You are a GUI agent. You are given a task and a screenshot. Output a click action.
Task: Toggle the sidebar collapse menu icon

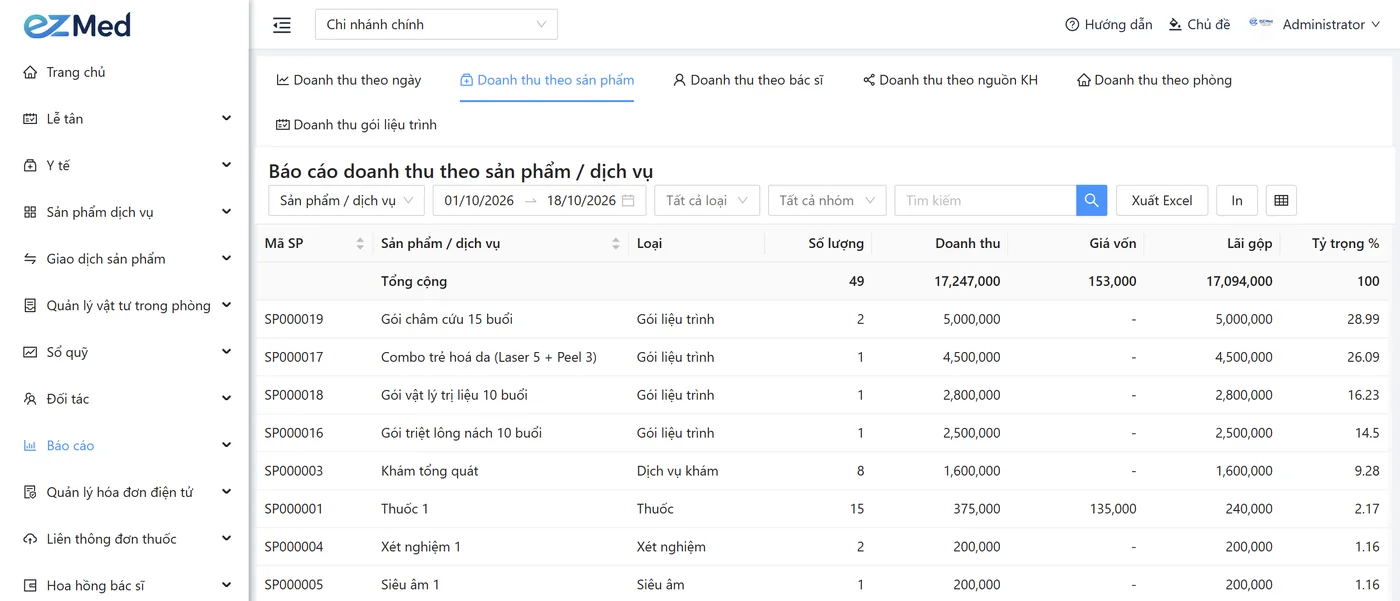click(282, 25)
